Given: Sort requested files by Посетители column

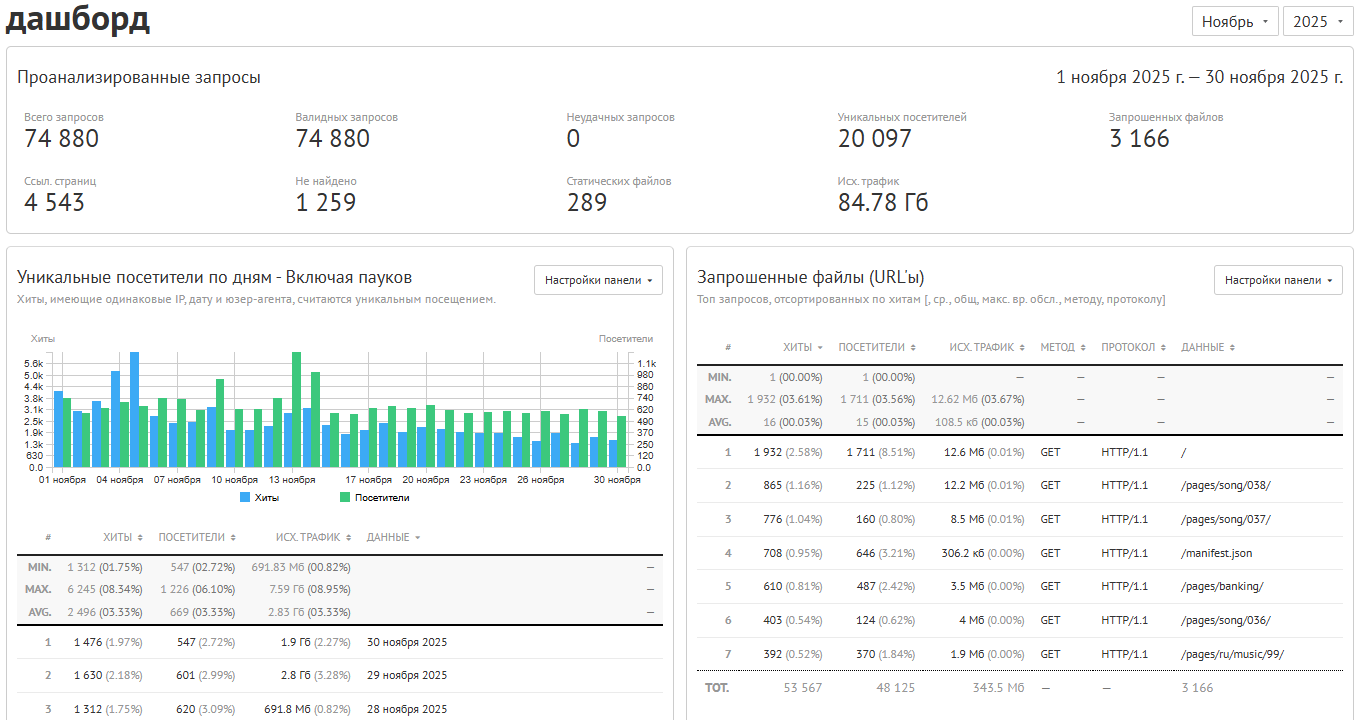Looking at the screenshot, I should pos(877,347).
